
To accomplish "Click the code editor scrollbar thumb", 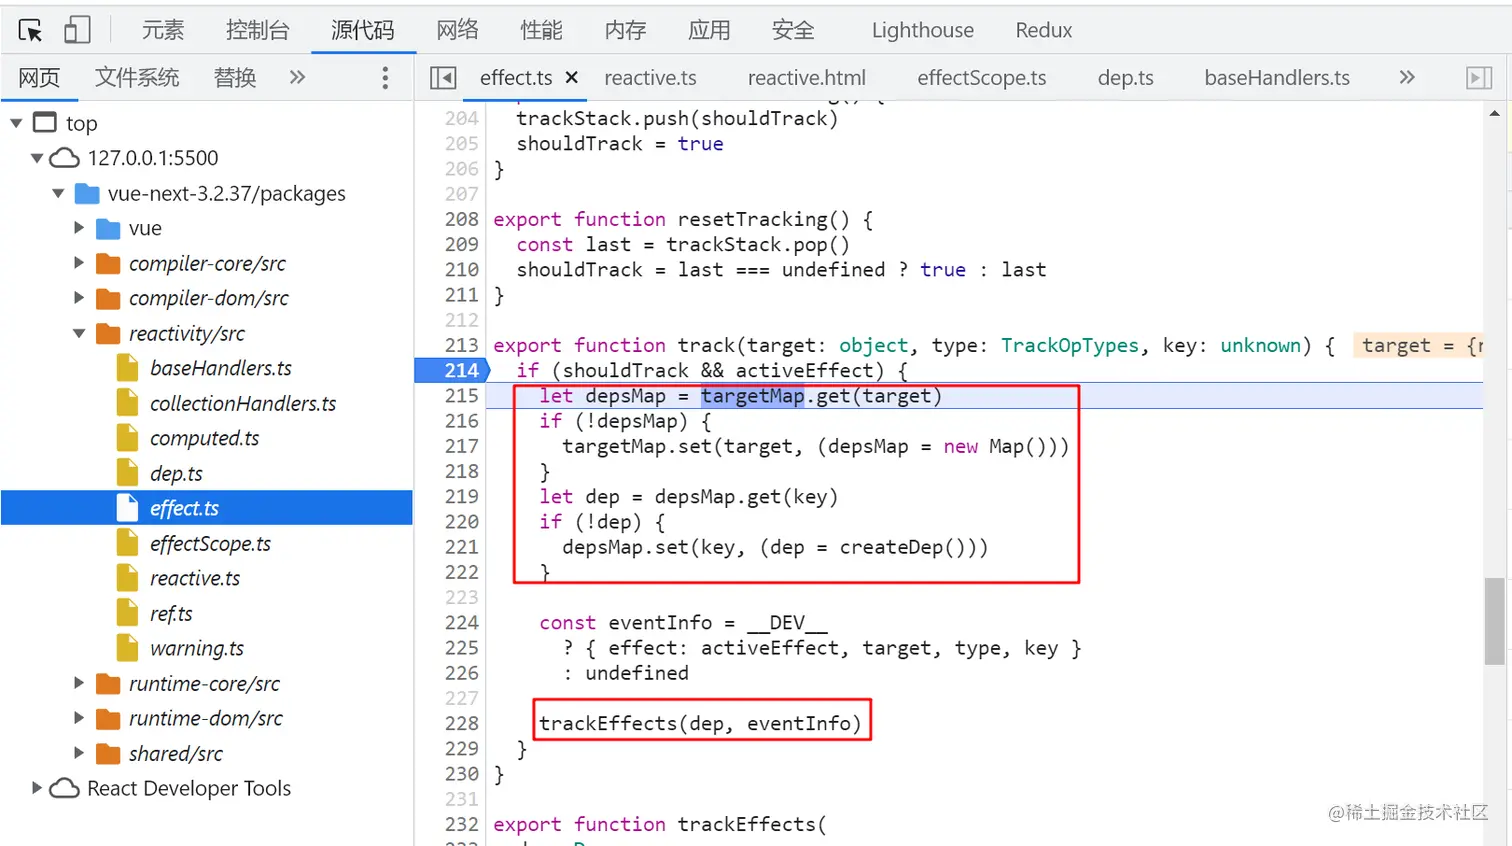I will 1494,621.
